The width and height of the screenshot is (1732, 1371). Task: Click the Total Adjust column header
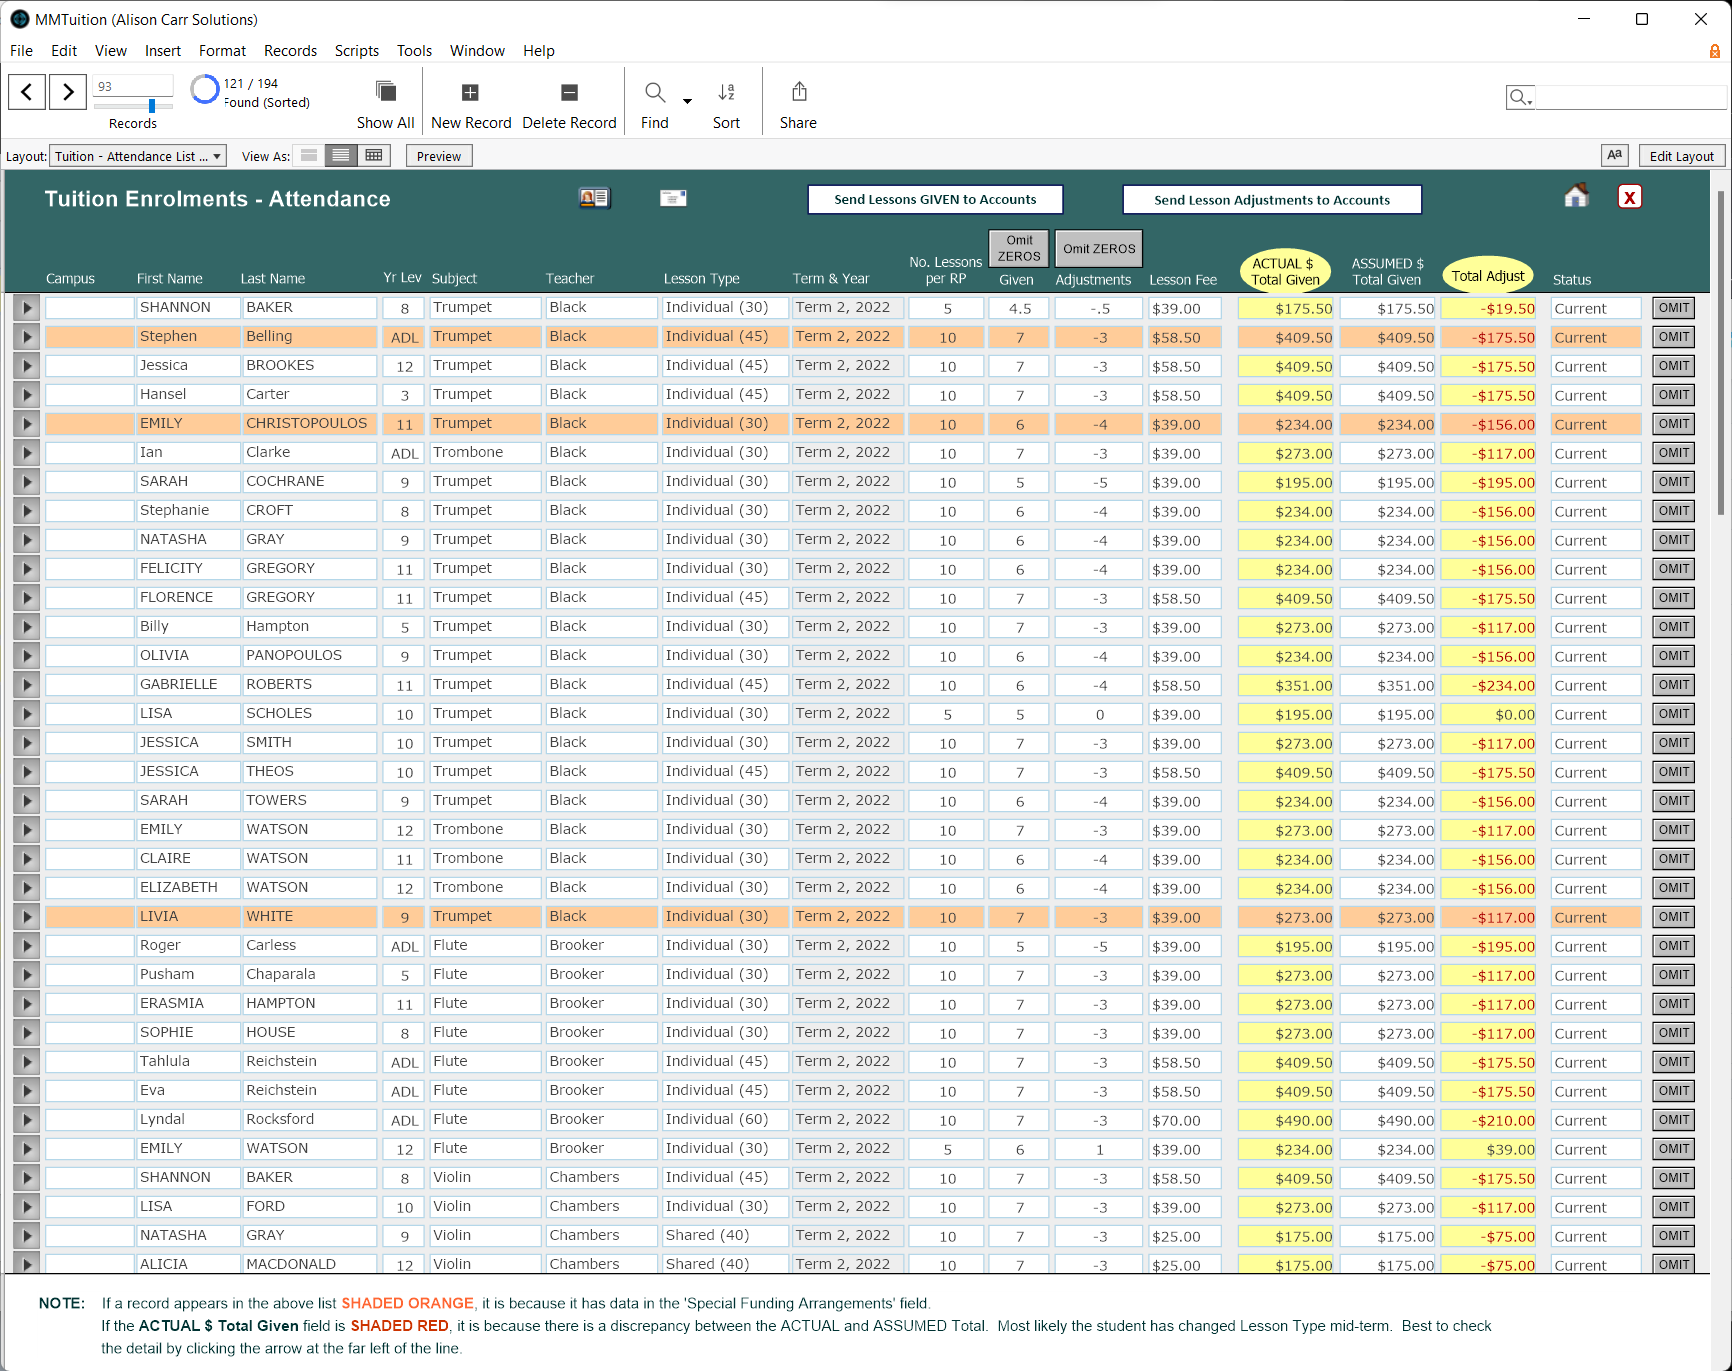[x=1488, y=276]
